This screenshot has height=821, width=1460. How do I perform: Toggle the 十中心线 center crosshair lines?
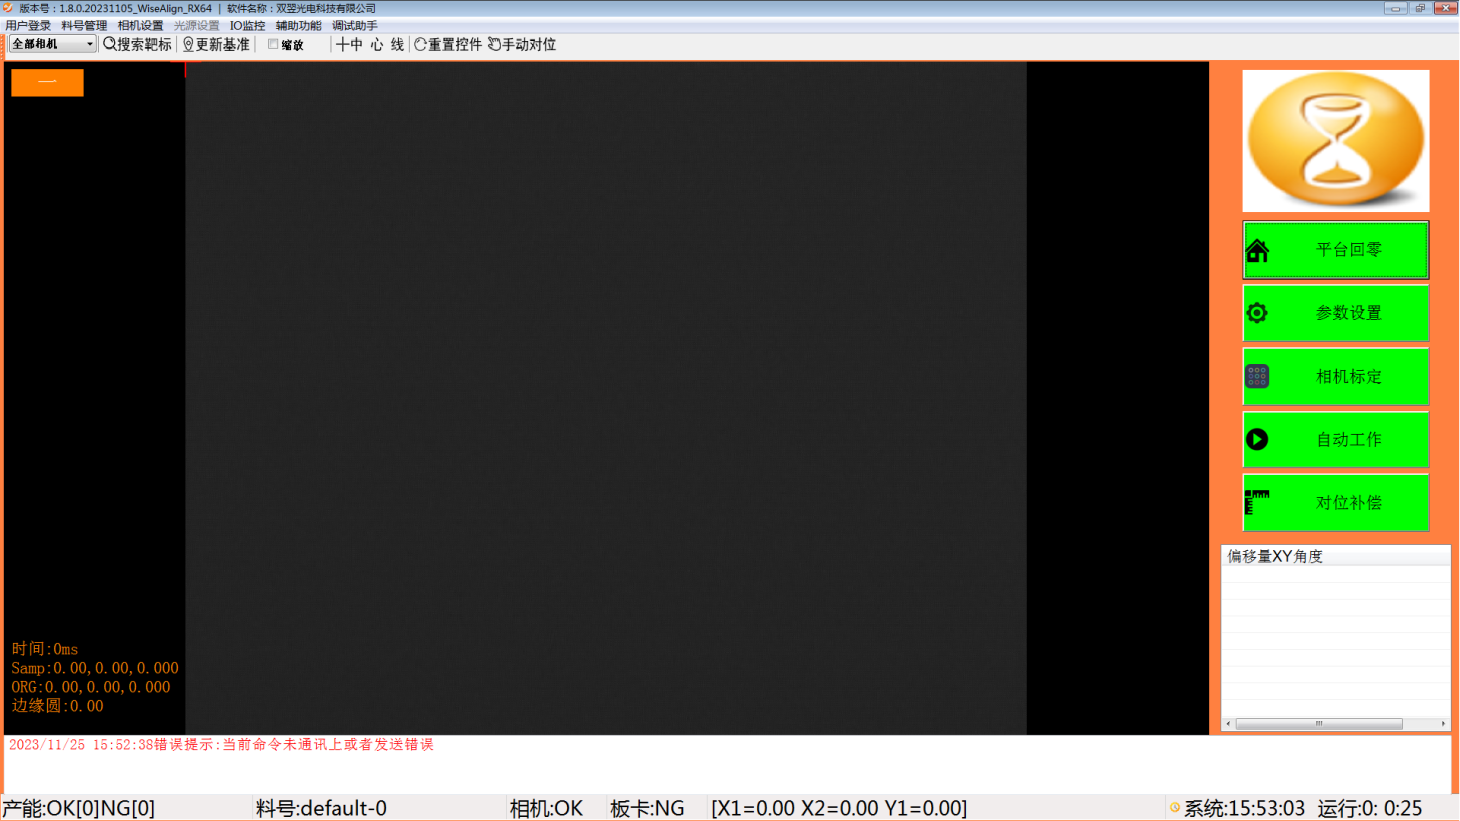tap(370, 44)
